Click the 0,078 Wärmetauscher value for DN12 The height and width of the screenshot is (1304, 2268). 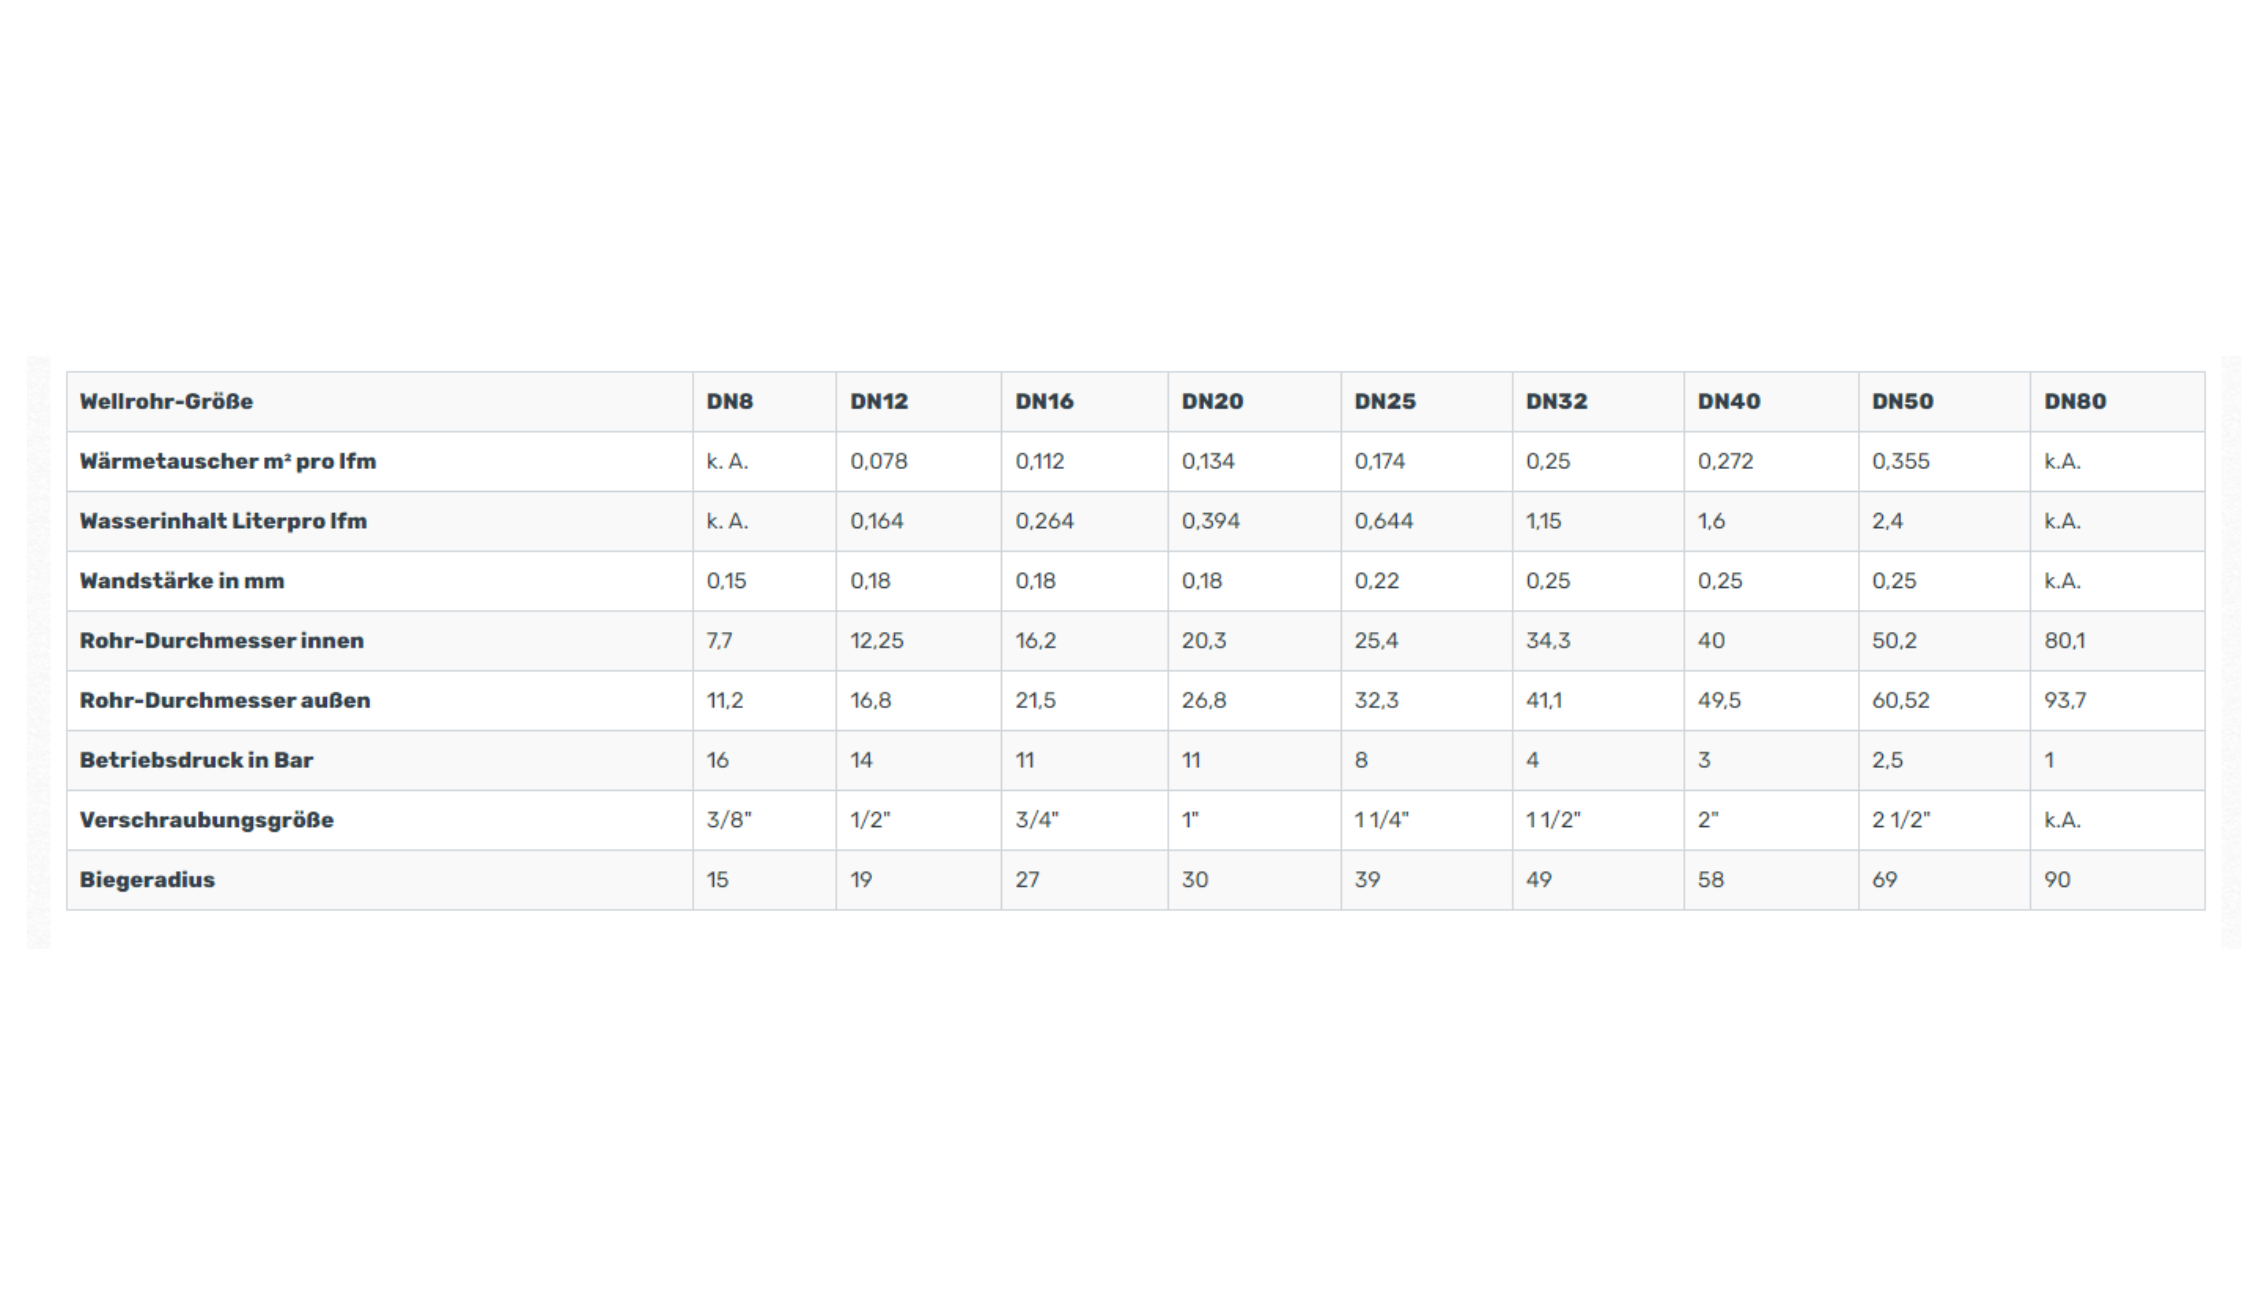pos(878,462)
